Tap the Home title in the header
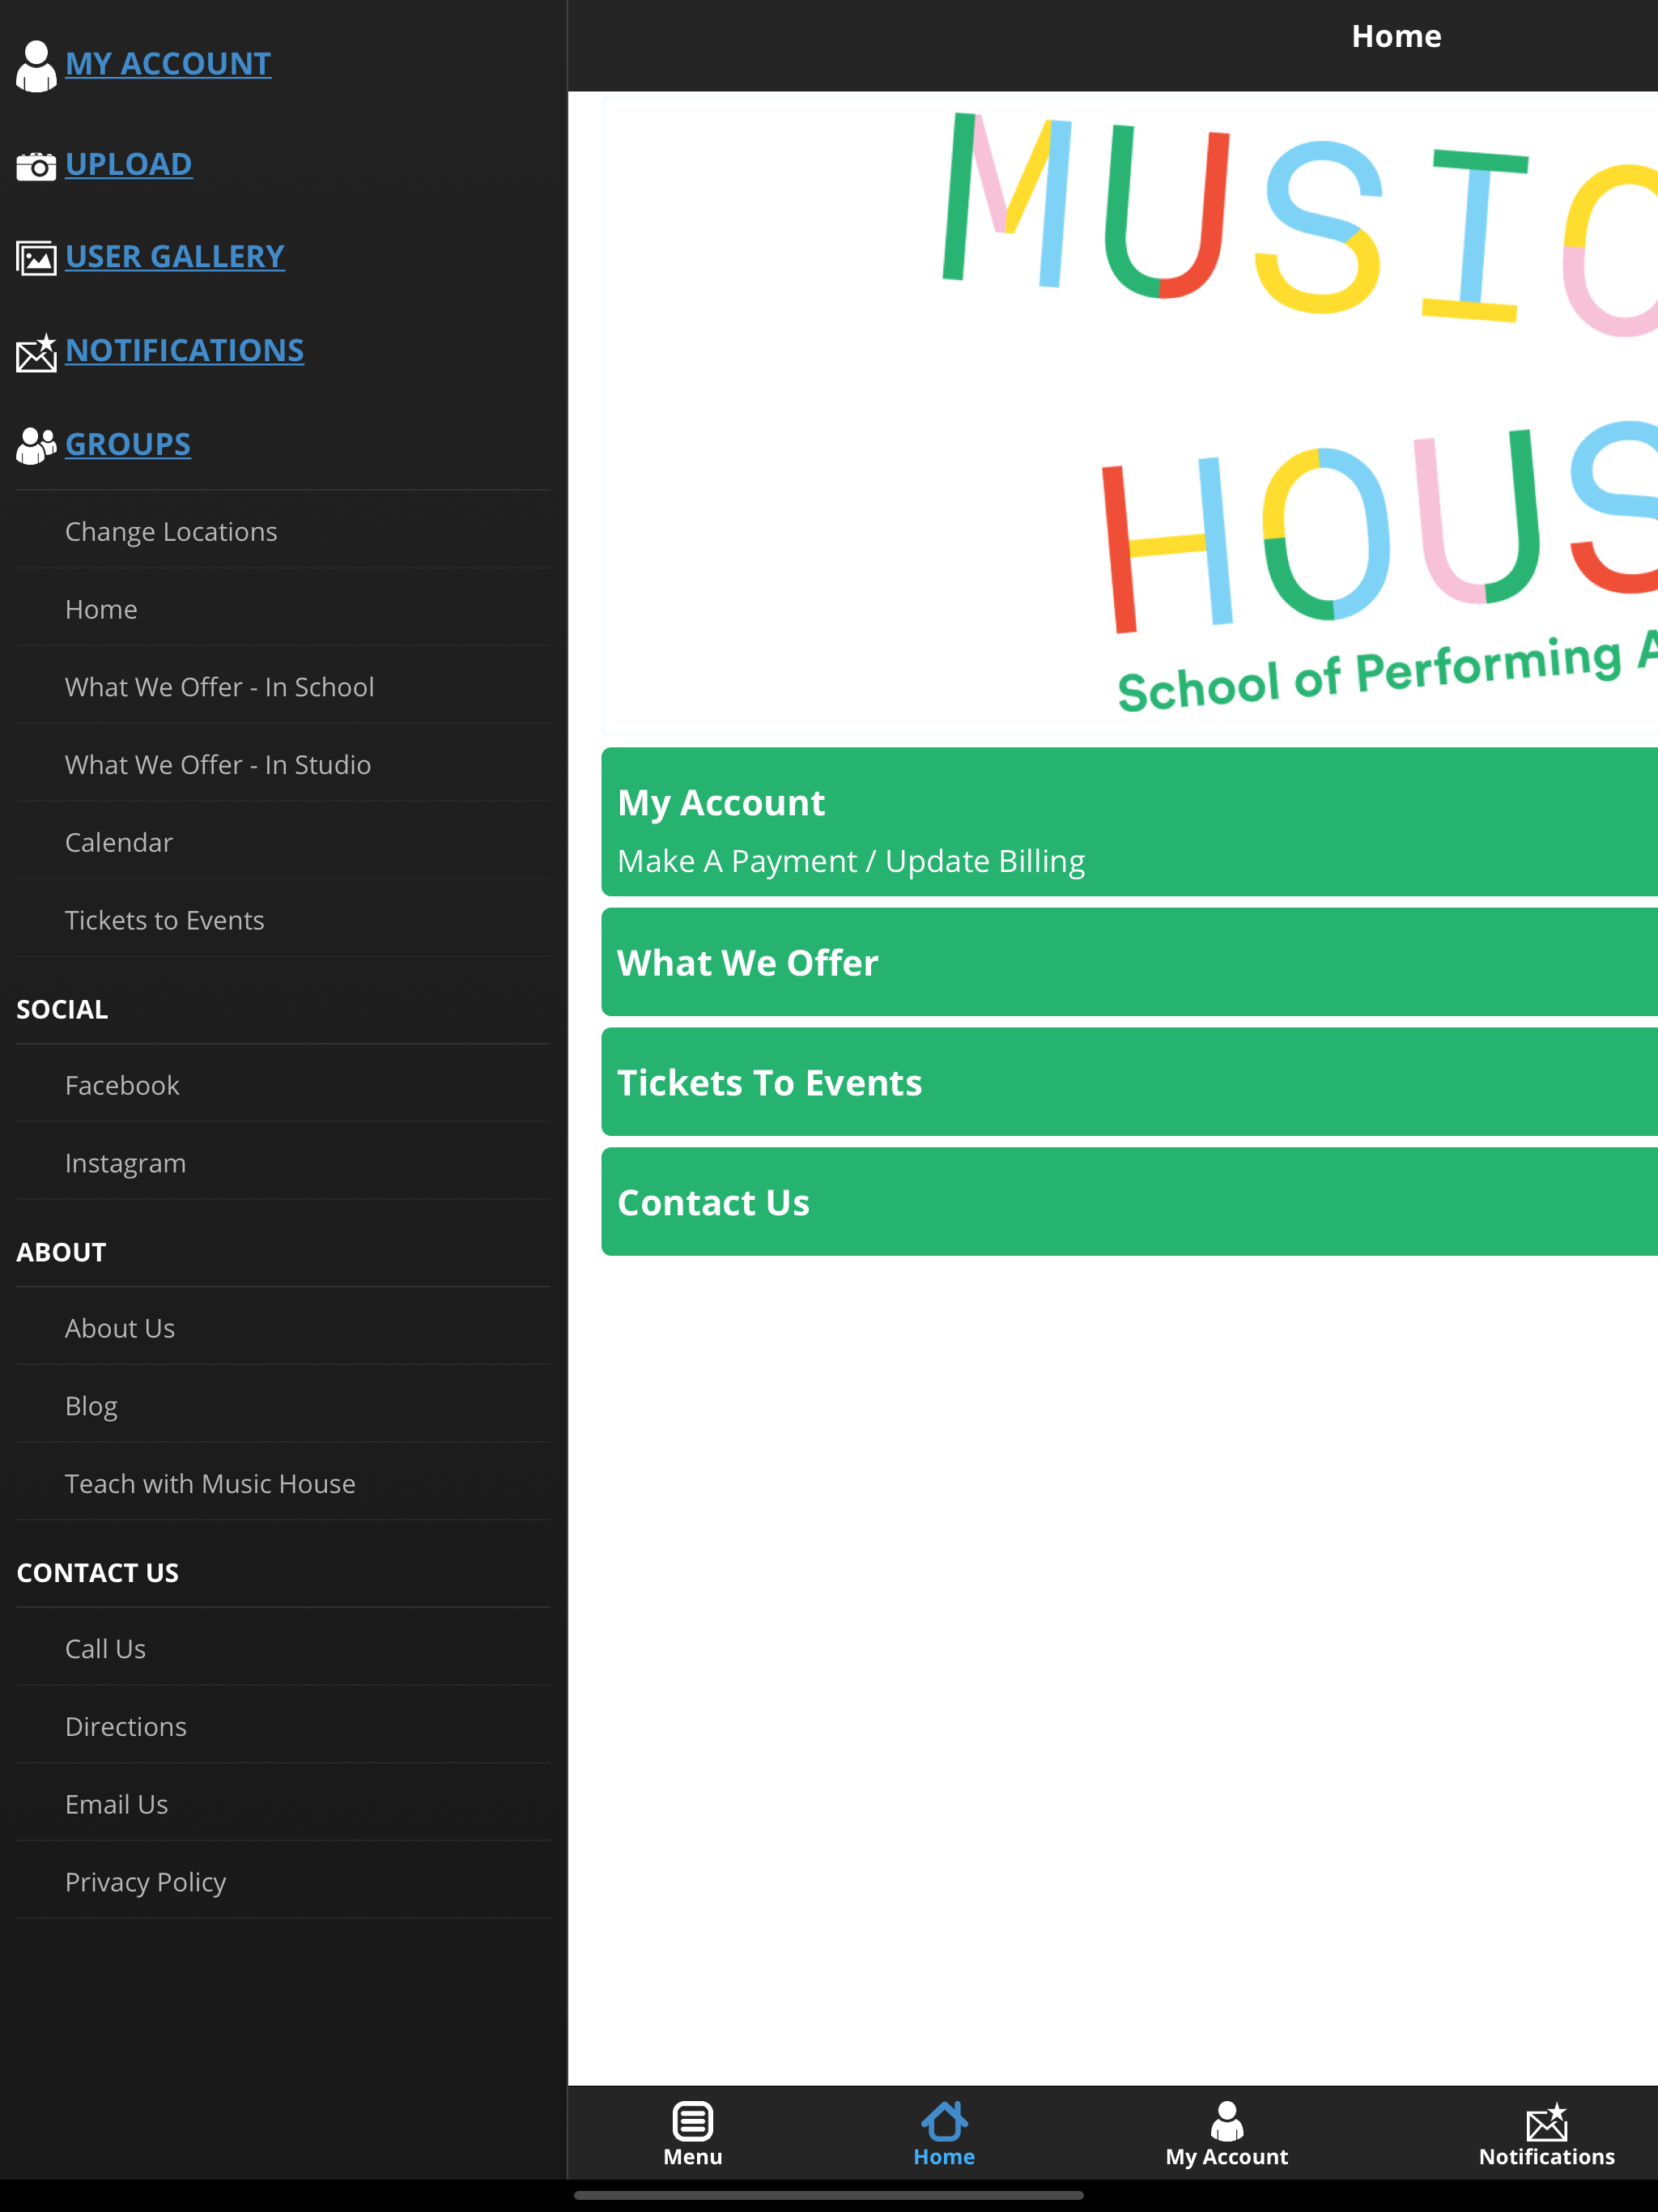1658x2212 pixels. 1396,36
